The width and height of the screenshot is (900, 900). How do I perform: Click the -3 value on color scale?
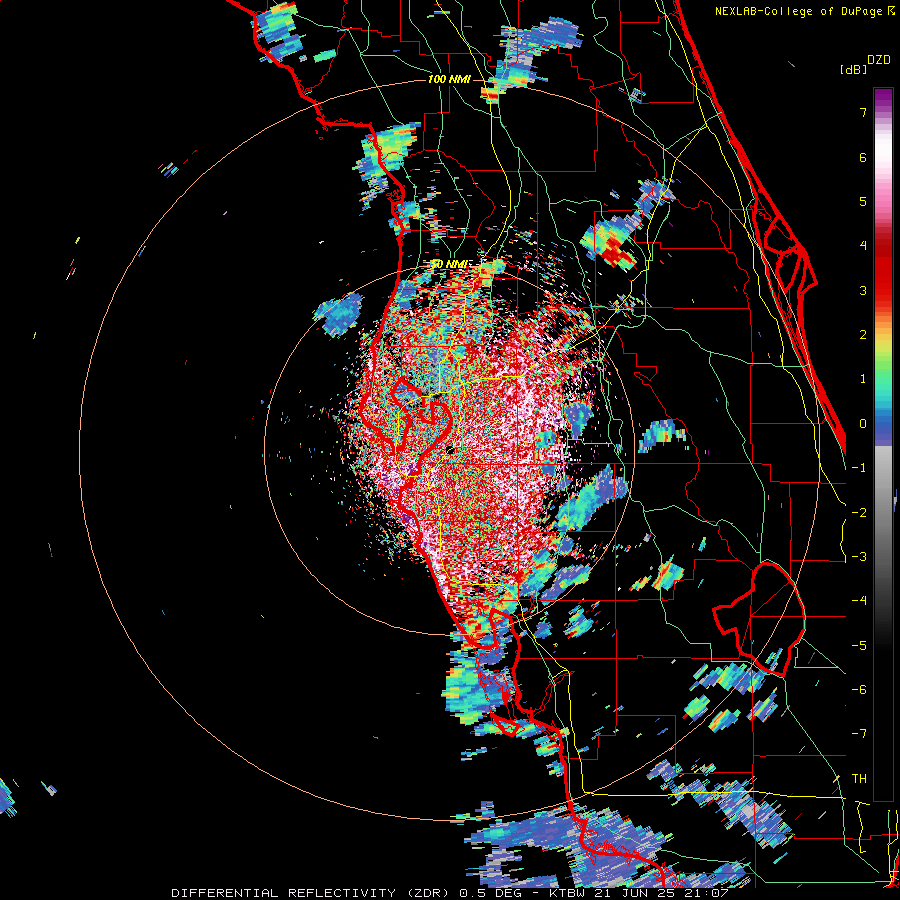point(859,557)
